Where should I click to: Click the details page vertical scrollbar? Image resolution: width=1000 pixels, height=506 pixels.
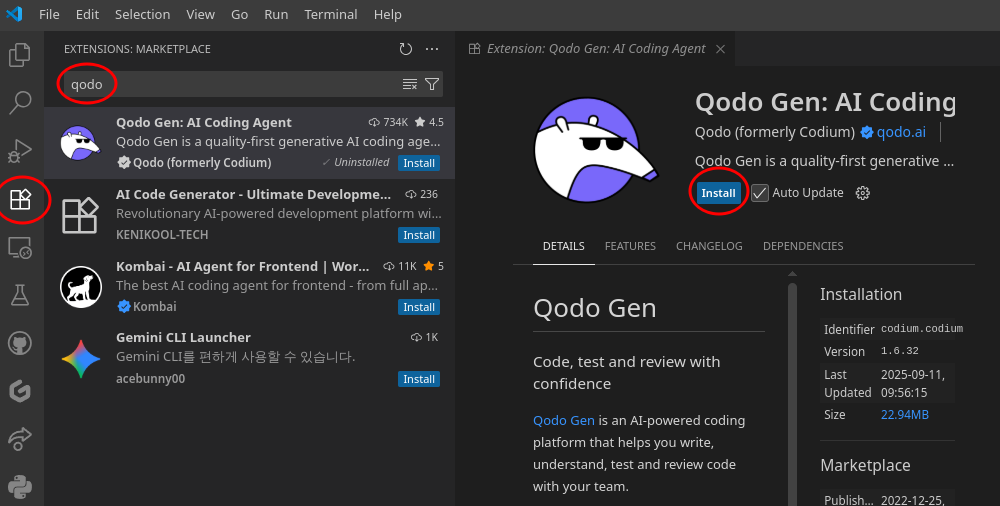pyautogui.click(x=792, y=393)
